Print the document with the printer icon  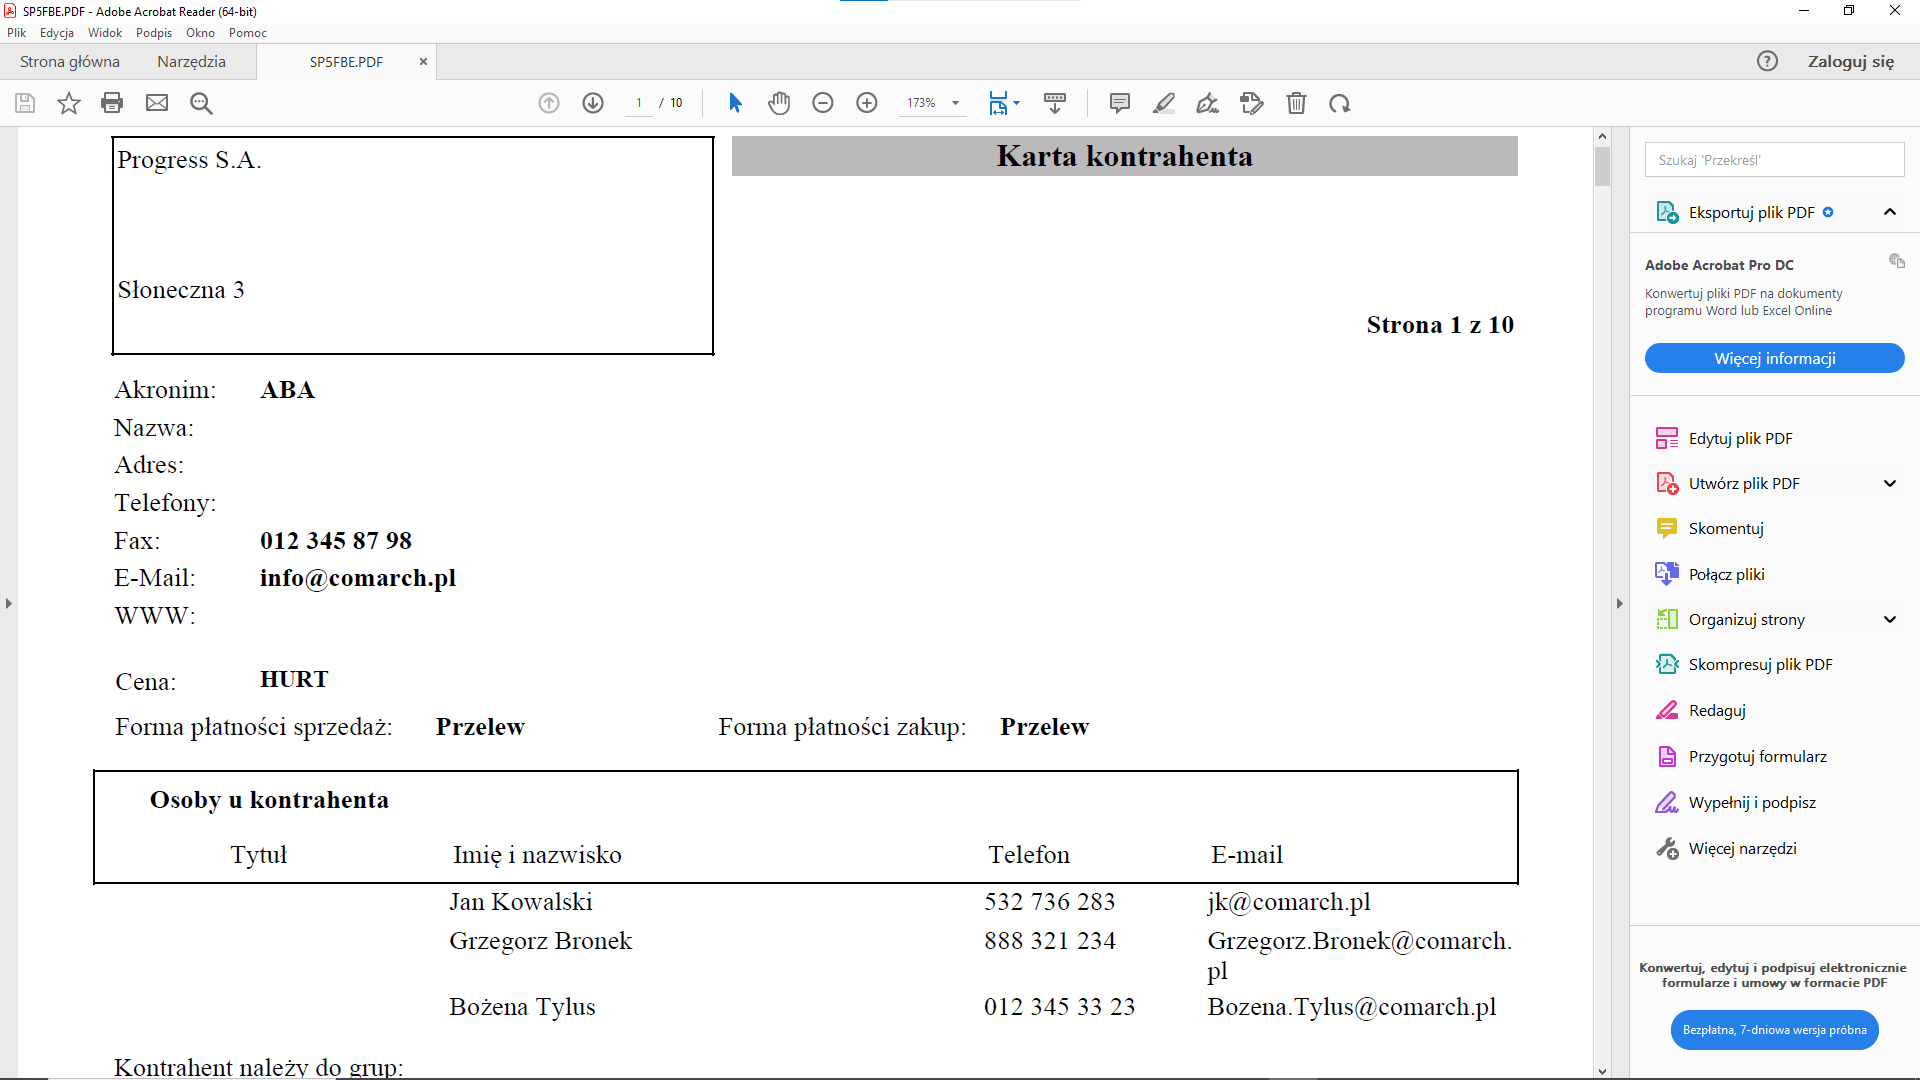coord(112,103)
